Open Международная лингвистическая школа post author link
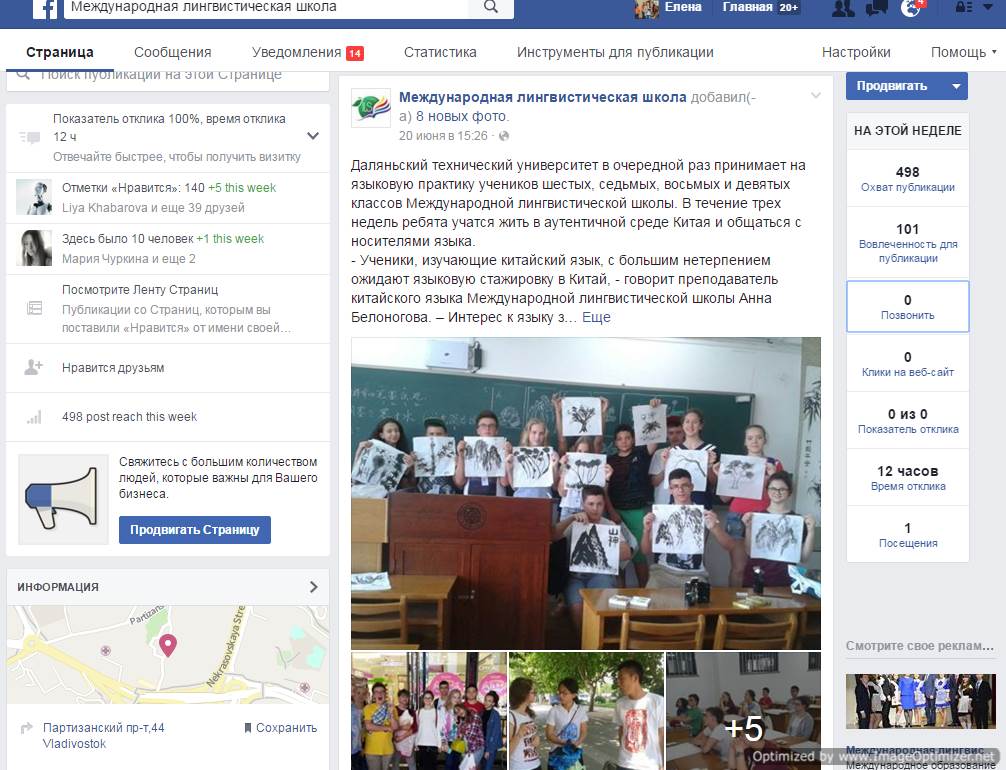1006x770 pixels. [543, 98]
